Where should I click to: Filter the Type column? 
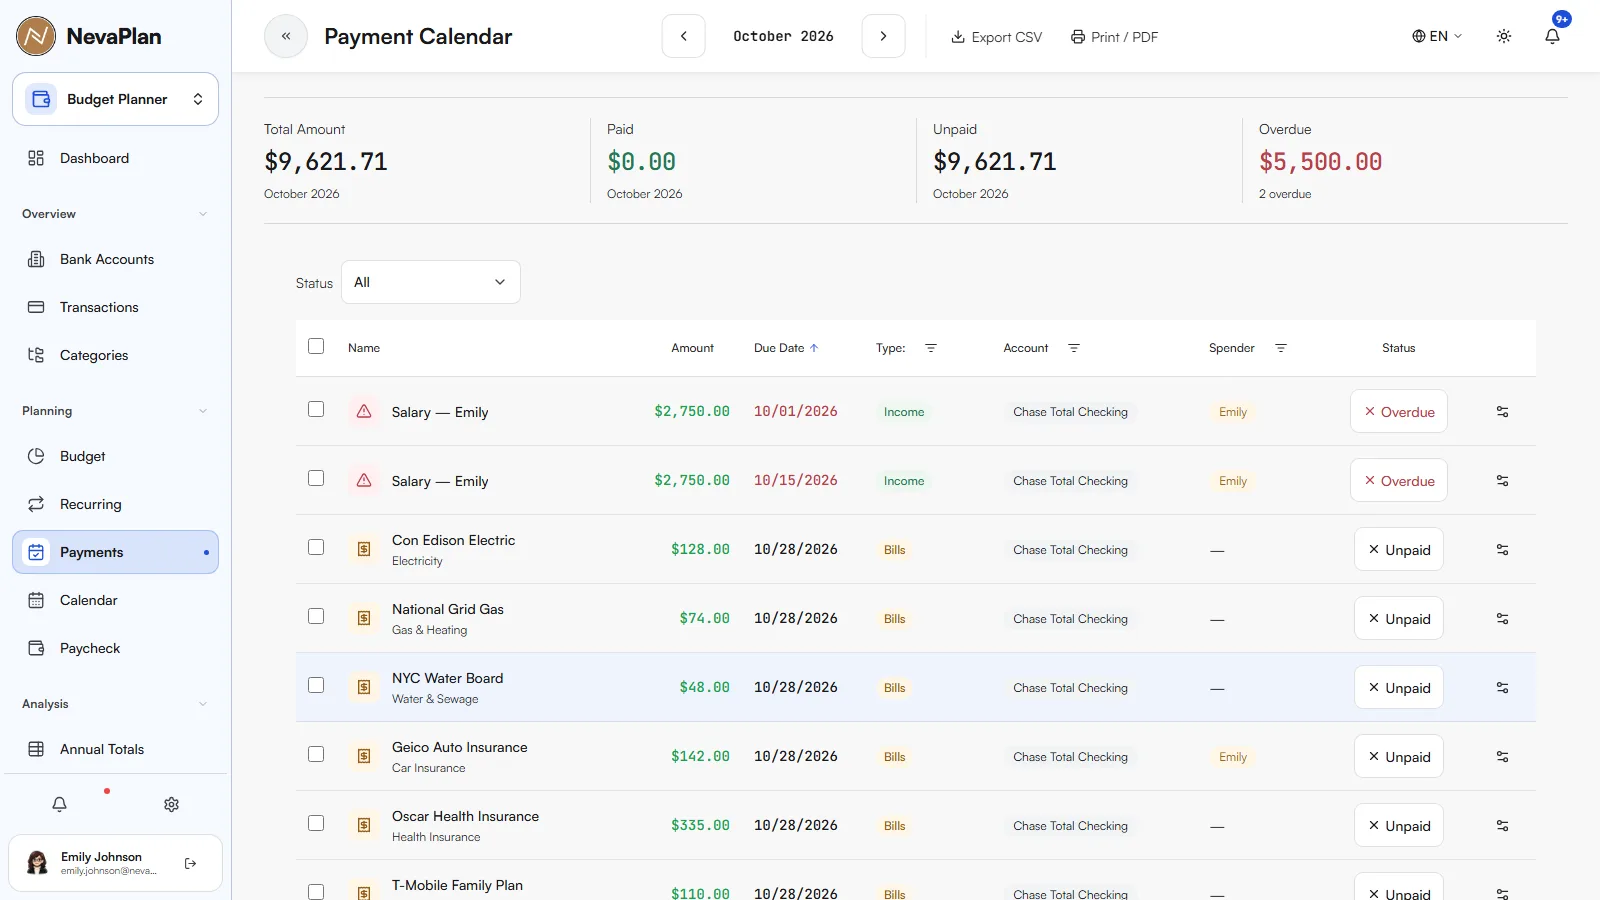coord(931,348)
